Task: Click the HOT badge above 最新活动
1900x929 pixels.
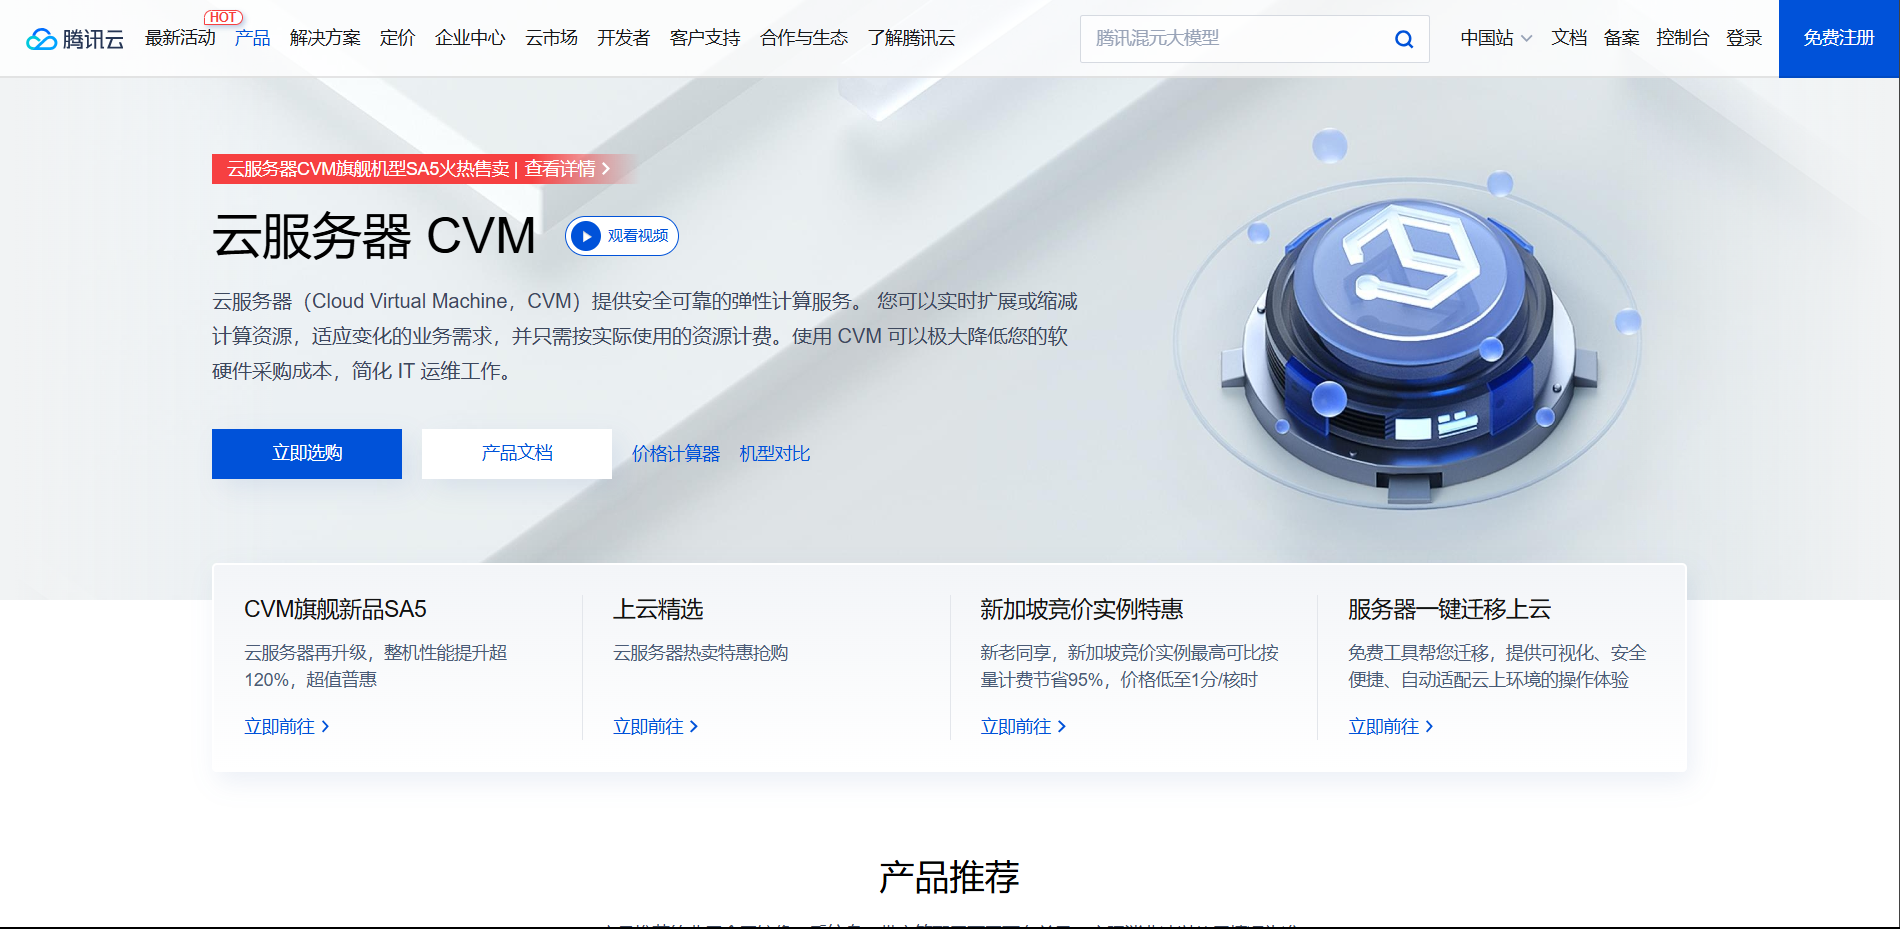Action: click(x=224, y=15)
